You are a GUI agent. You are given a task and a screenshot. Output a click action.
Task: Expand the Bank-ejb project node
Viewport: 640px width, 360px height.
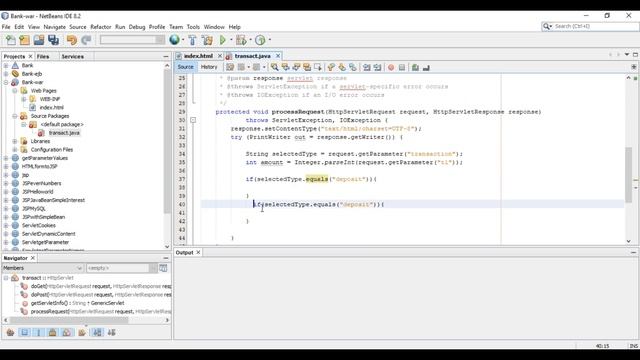click(x=6, y=74)
